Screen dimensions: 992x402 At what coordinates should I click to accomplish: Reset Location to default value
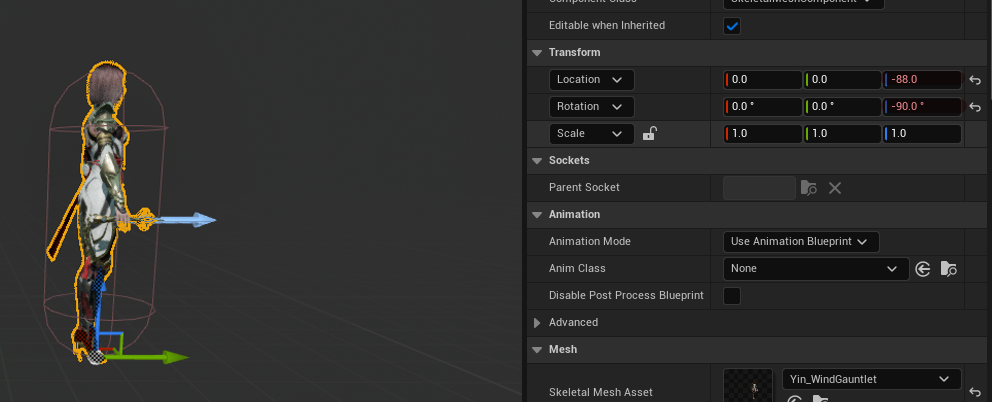(x=975, y=80)
